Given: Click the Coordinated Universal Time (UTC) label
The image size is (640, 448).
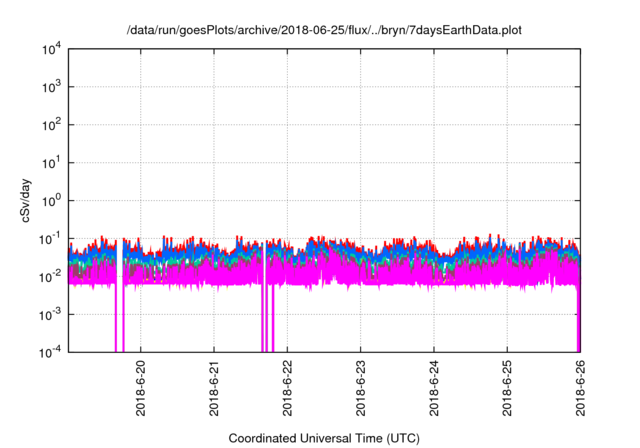Looking at the screenshot, I should pyautogui.click(x=324, y=438).
